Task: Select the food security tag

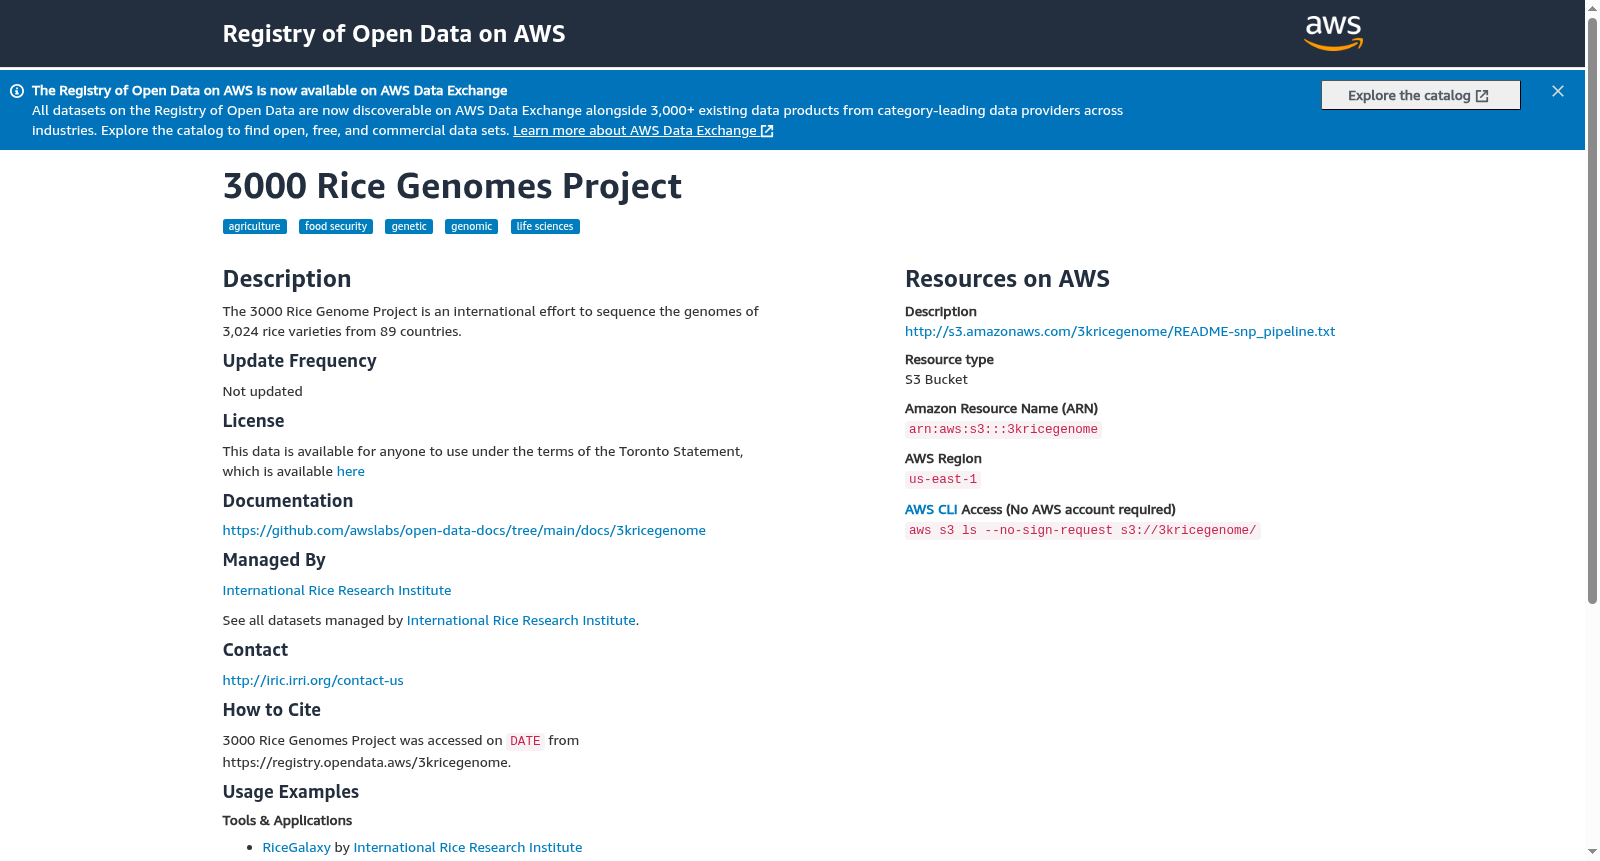Action: (336, 227)
